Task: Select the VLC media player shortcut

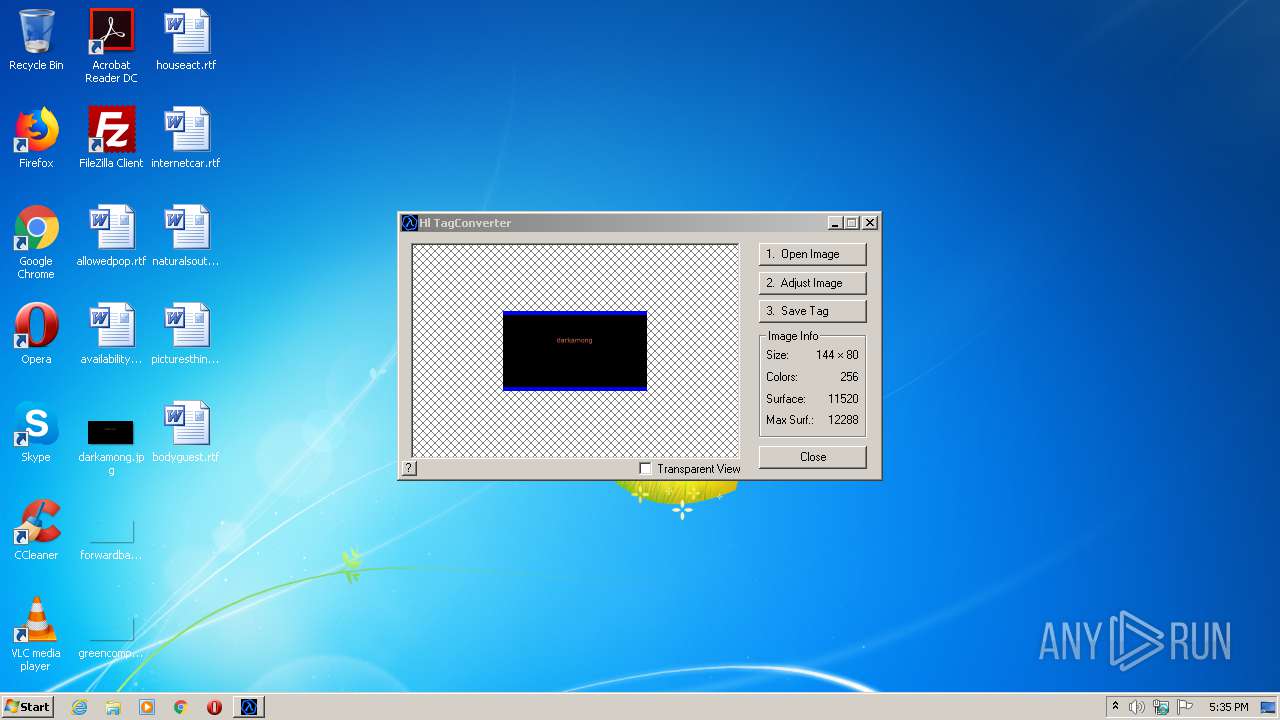Action: pyautogui.click(x=36, y=634)
